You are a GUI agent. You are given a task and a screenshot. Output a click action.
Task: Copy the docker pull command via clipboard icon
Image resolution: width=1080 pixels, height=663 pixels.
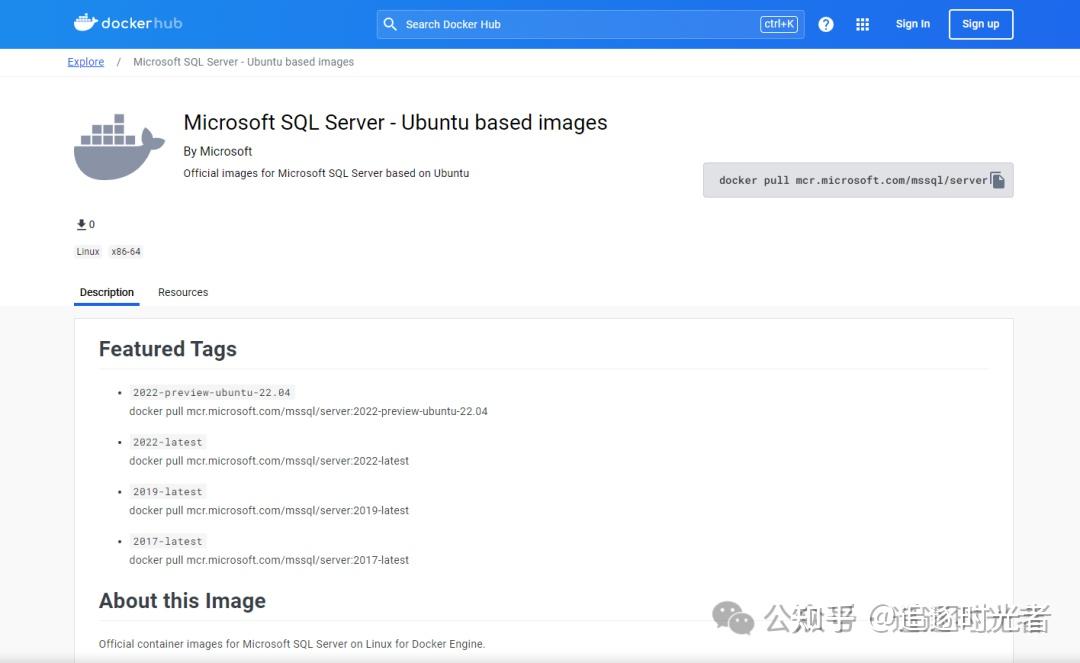998,179
